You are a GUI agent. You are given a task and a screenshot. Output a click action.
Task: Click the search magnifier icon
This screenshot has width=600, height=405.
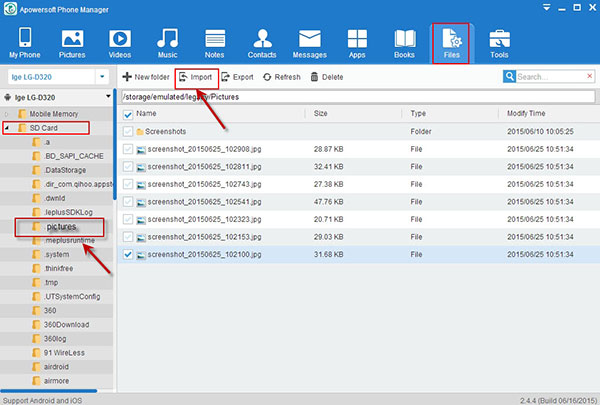(509, 77)
